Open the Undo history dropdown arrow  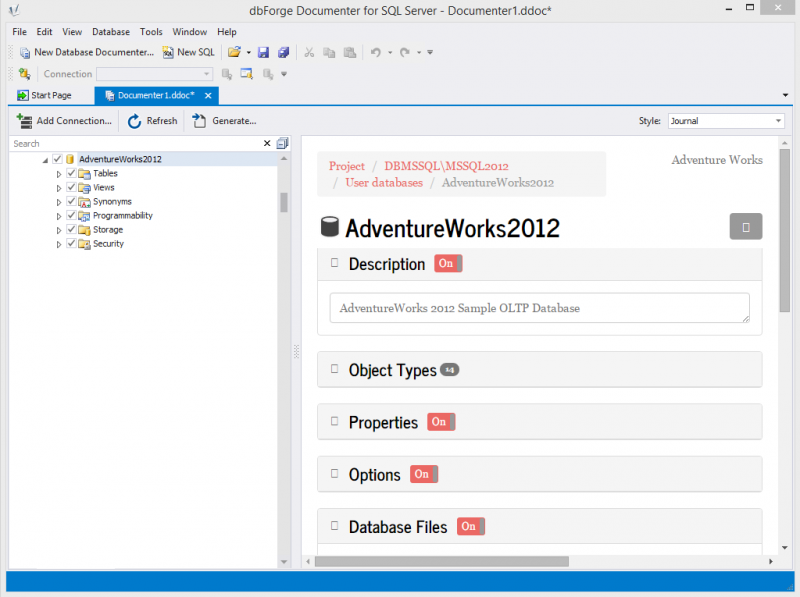[390, 52]
